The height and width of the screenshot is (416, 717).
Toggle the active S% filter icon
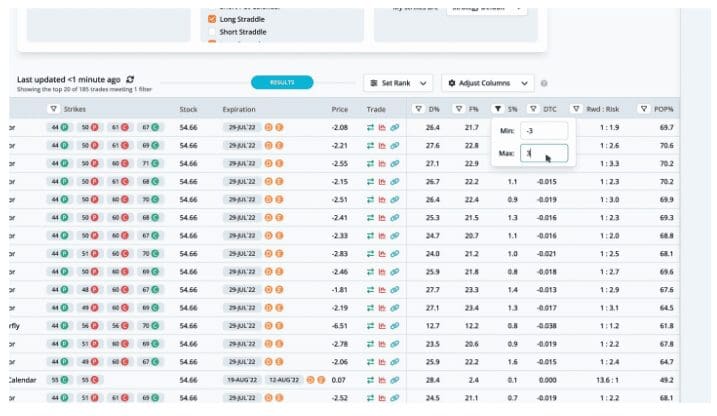(498, 109)
